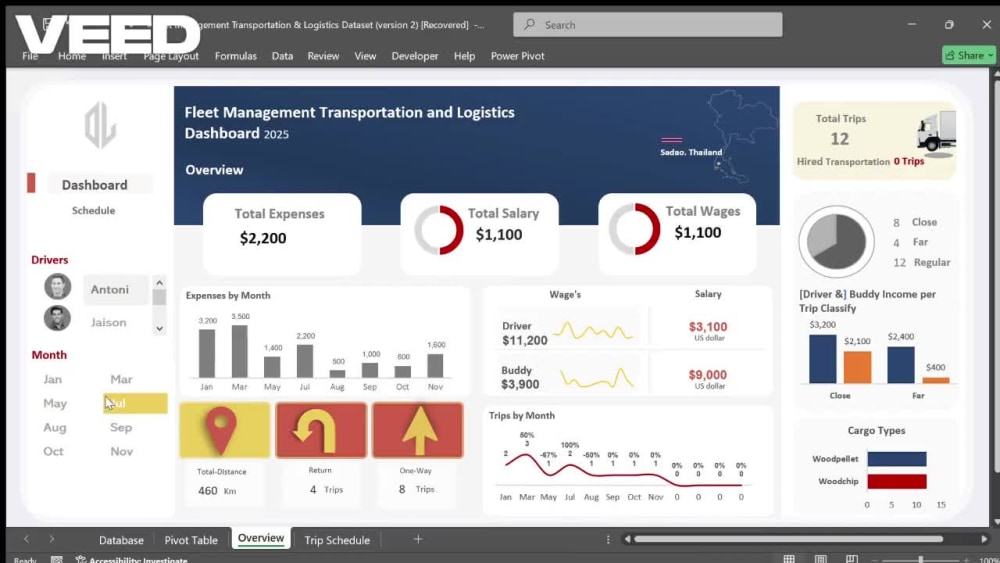Click in the Search input box
The width and height of the screenshot is (1000, 563).
pos(647,25)
